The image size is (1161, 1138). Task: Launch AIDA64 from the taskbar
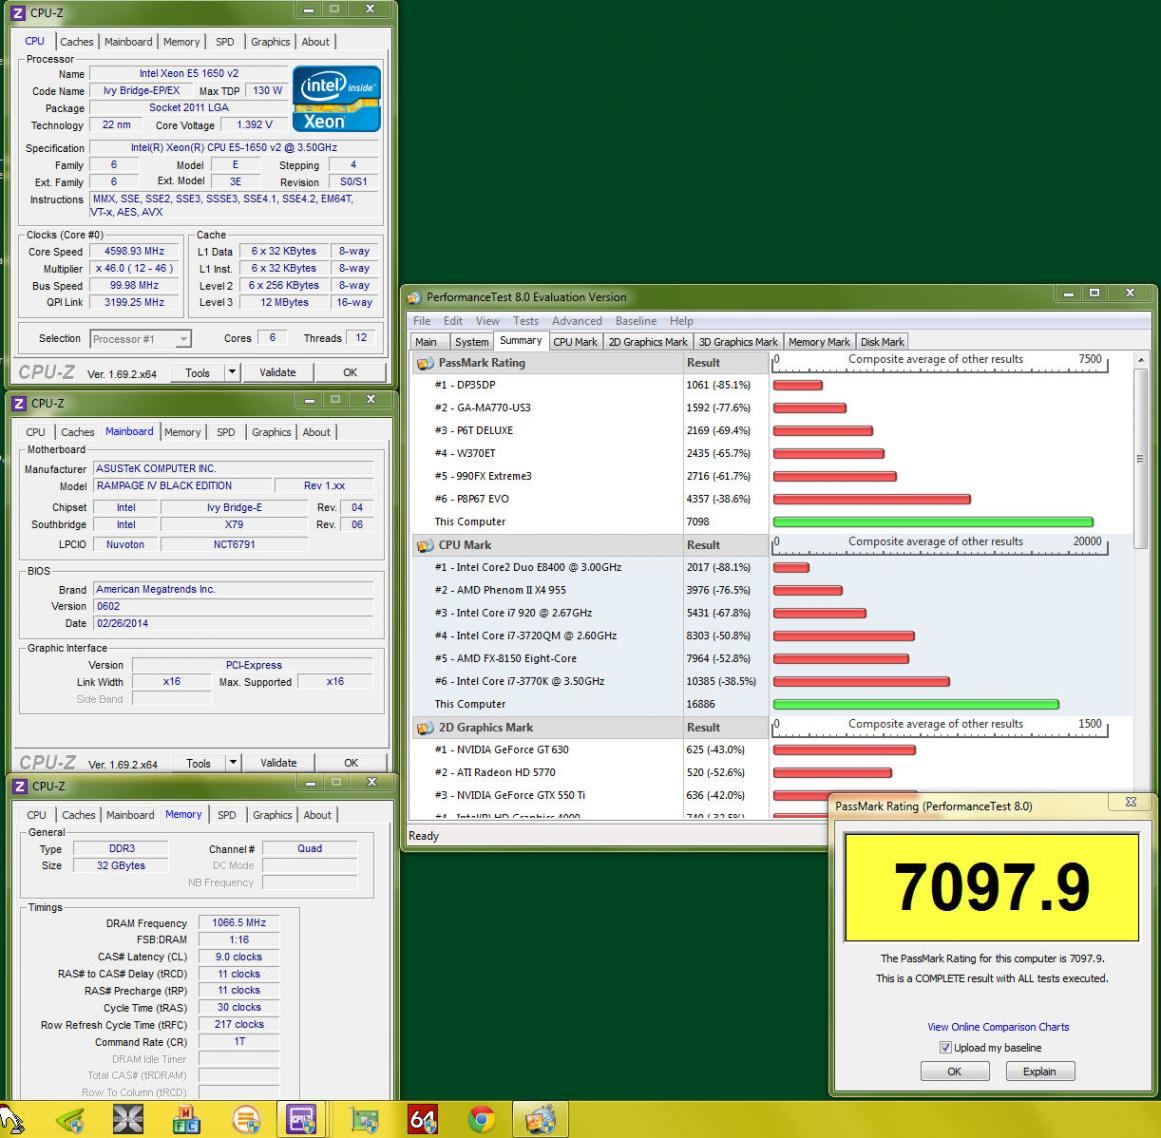[423, 1119]
